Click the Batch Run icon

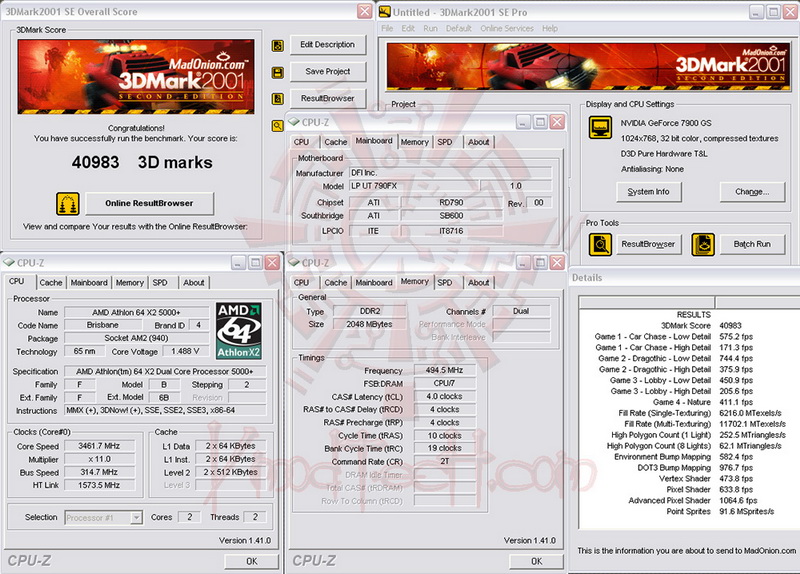(703, 244)
